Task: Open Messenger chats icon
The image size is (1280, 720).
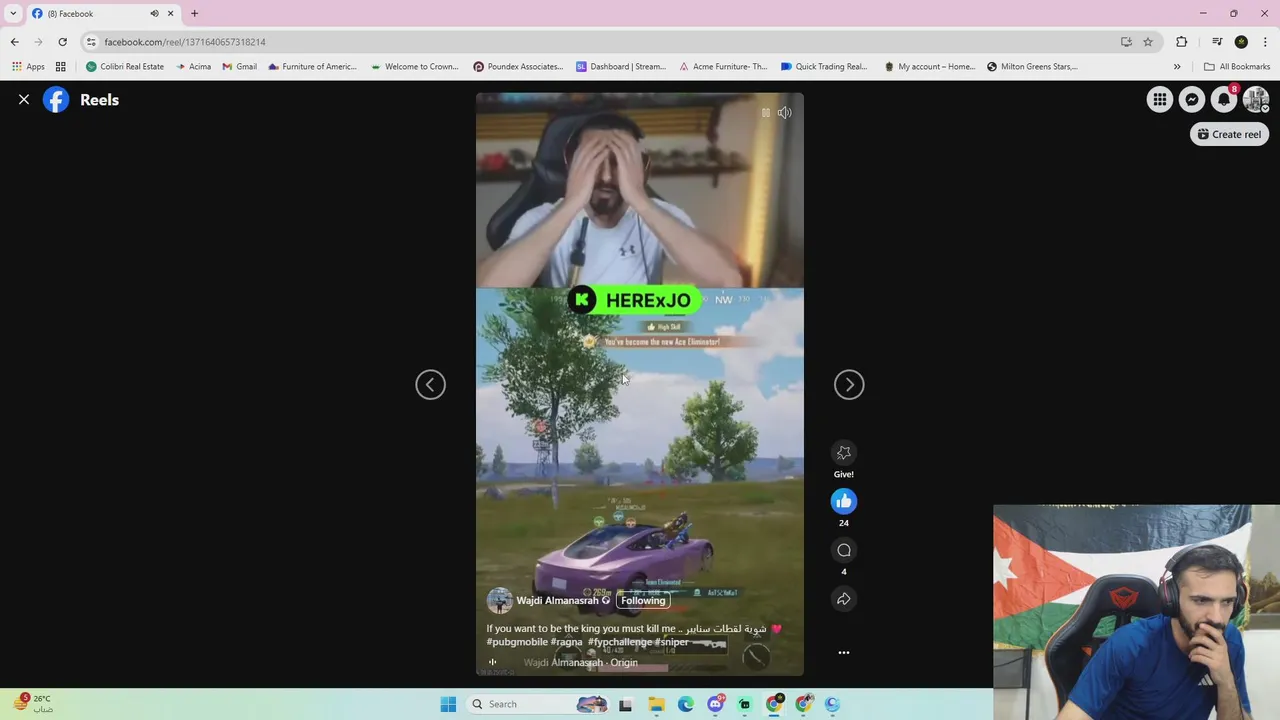Action: point(1191,100)
